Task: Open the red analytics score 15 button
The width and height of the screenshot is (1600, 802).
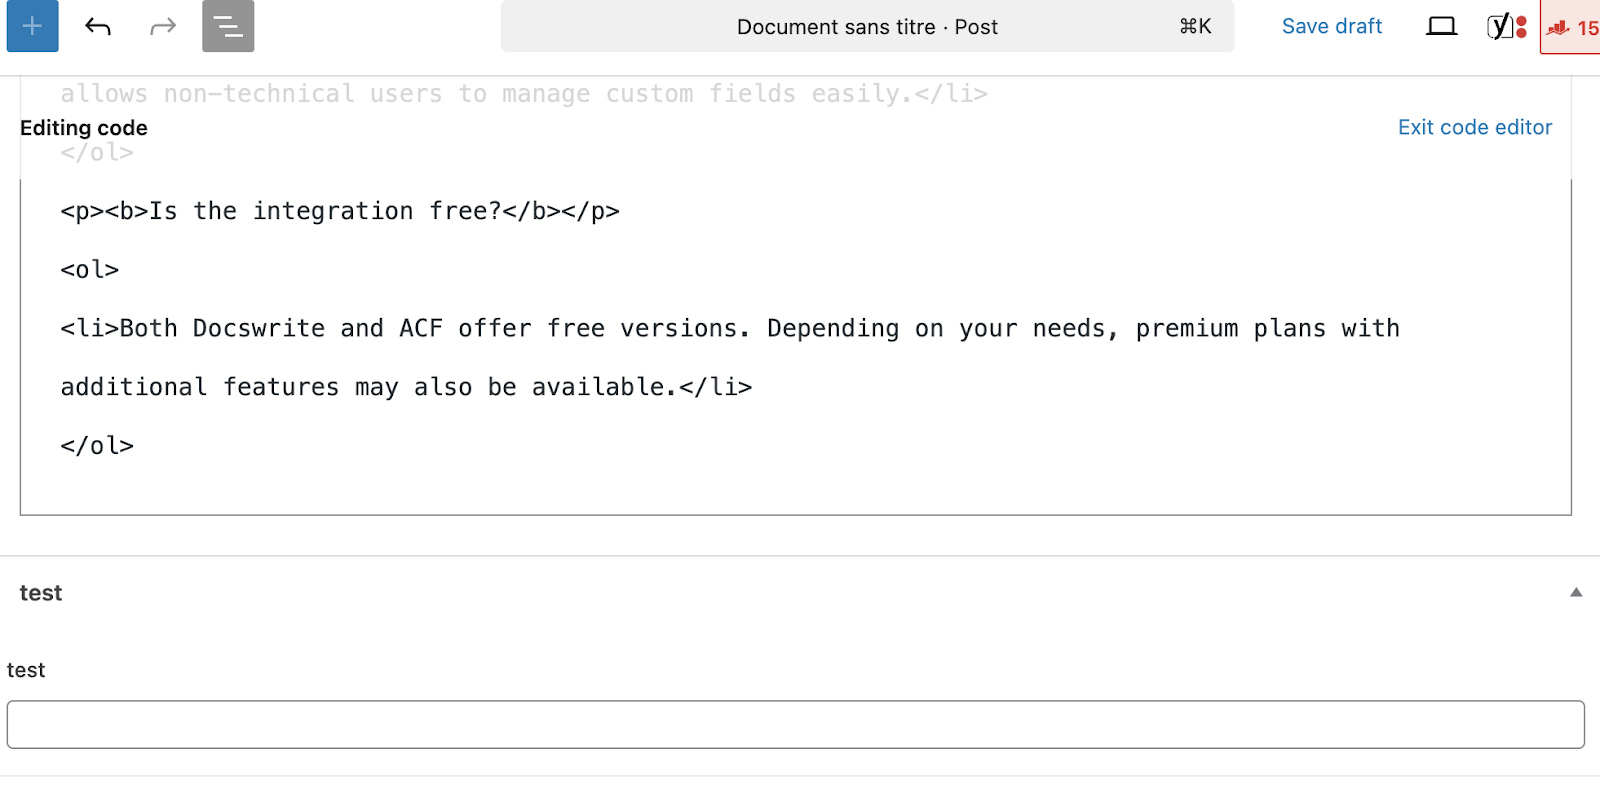Action: pos(1571,27)
